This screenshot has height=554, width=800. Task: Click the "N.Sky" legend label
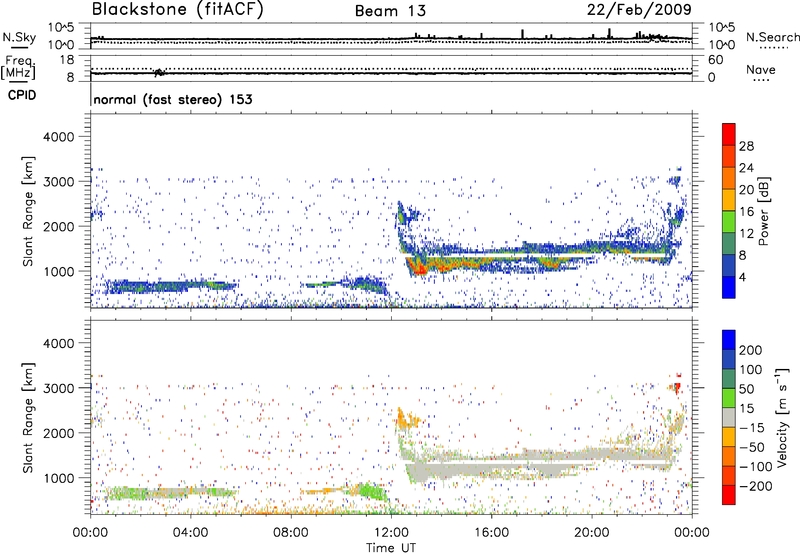tap(19, 37)
